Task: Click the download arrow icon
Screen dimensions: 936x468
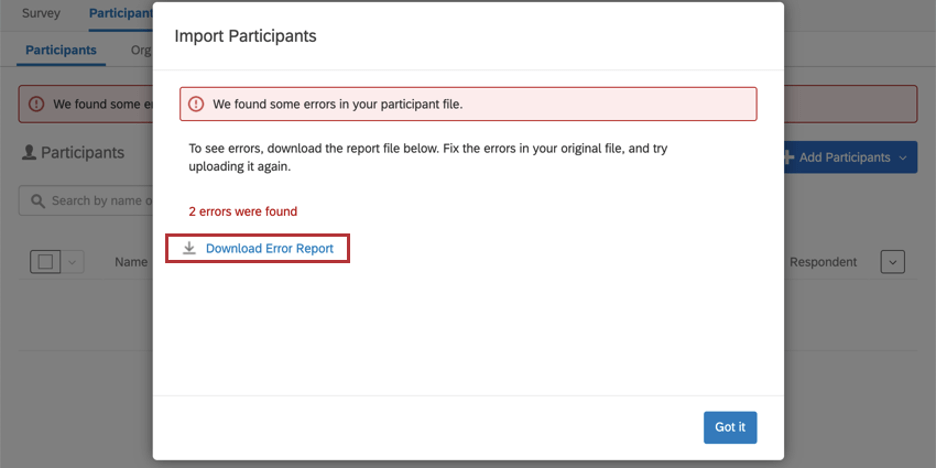Action: pos(189,248)
